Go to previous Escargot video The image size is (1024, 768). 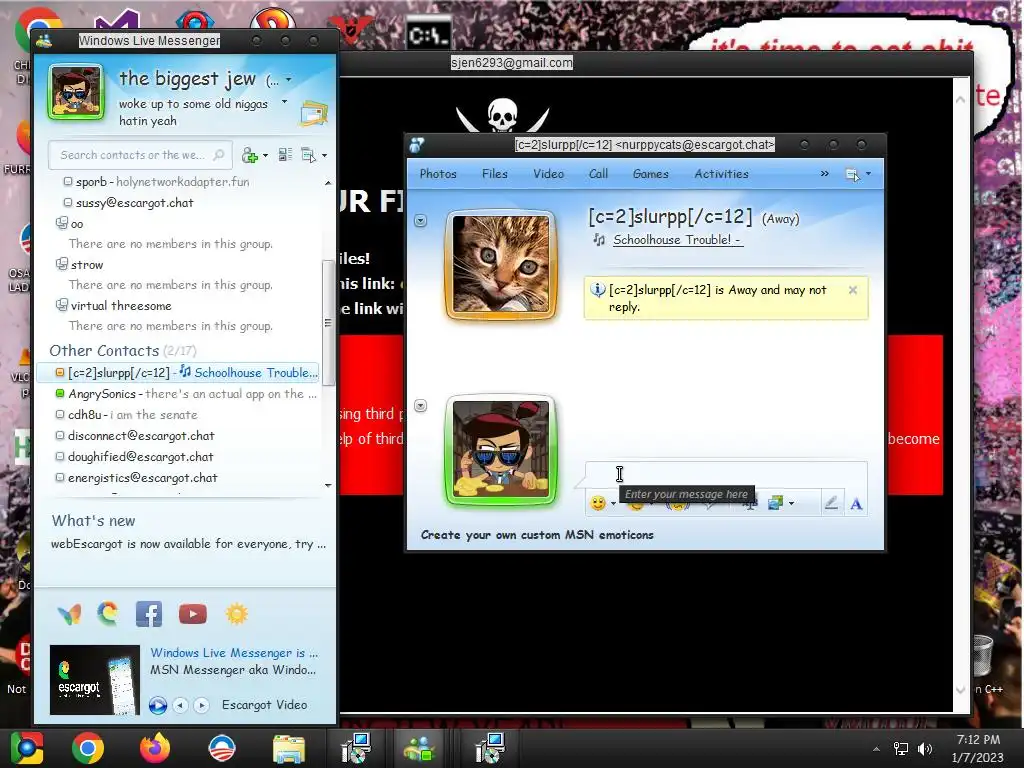pyautogui.click(x=181, y=705)
